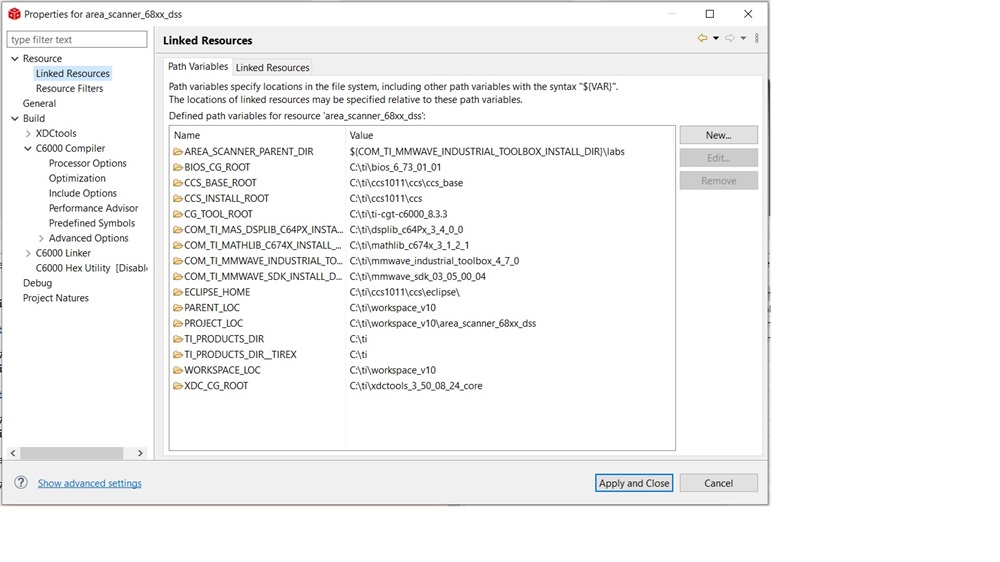Select C6000 Hex Utility entry
The height and width of the screenshot is (562, 1000).
pos(91,268)
